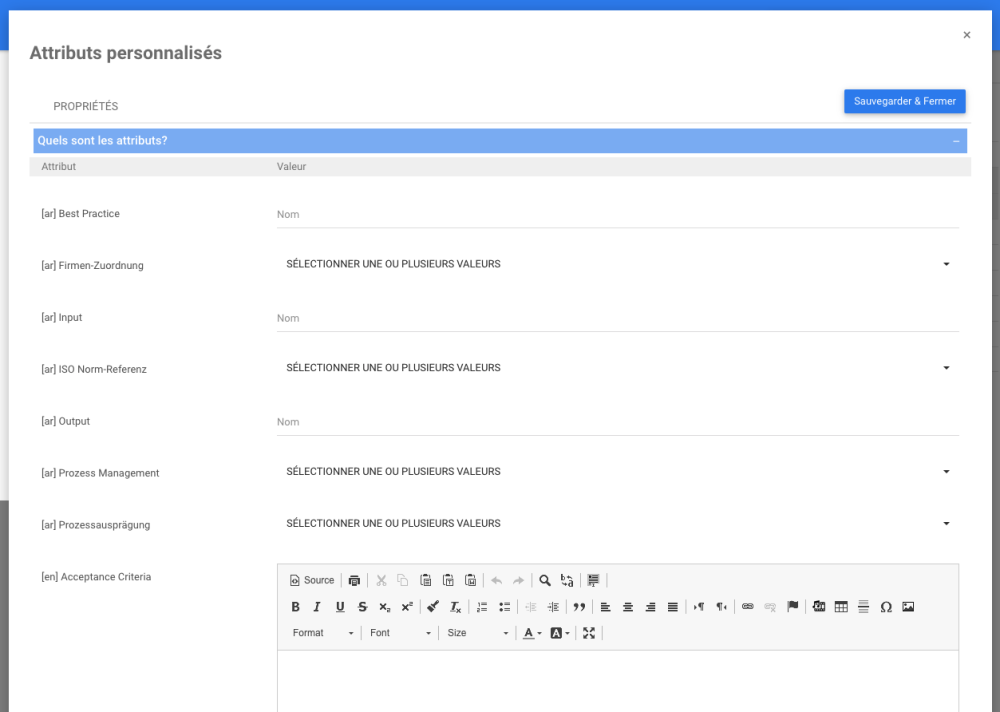Click Paste from Word icon
Screen dimensions: 1000x712
(x=471, y=580)
